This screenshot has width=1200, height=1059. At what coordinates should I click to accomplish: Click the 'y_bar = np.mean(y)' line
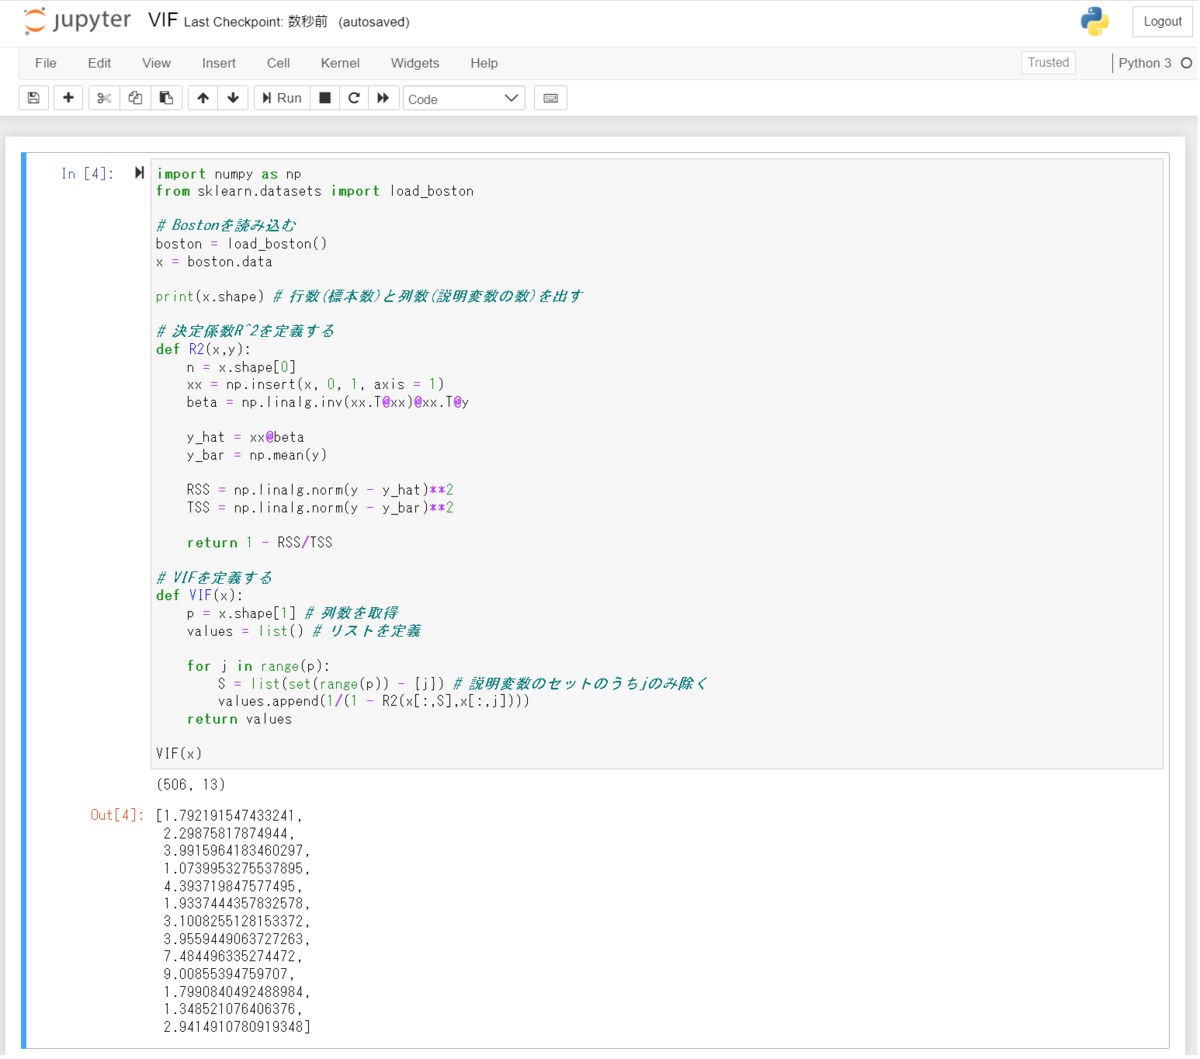pos(257,455)
